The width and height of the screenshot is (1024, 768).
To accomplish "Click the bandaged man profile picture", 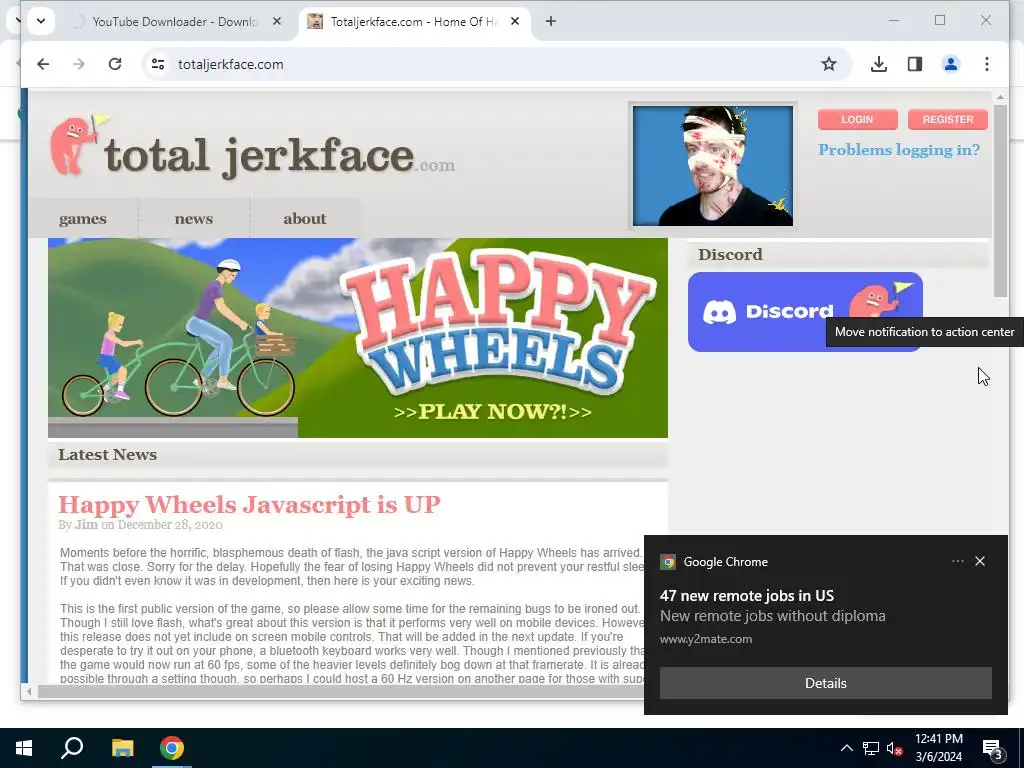I will tap(713, 166).
